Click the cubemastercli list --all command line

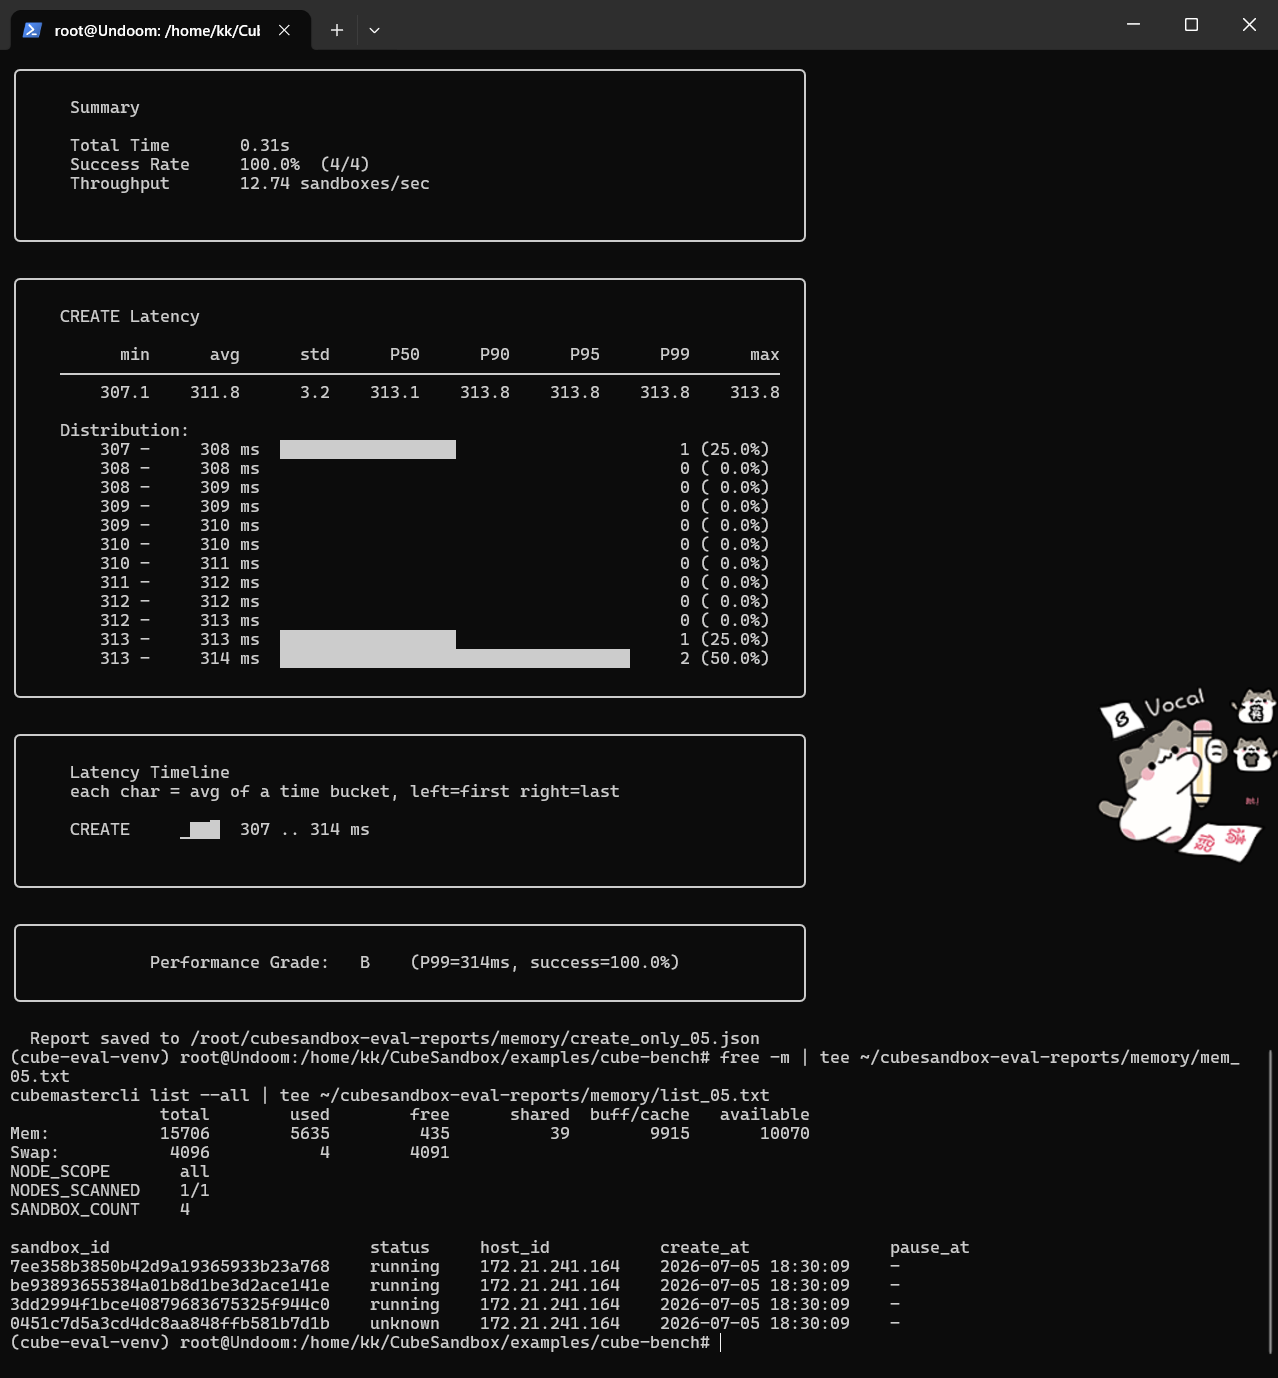(390, 1095)
